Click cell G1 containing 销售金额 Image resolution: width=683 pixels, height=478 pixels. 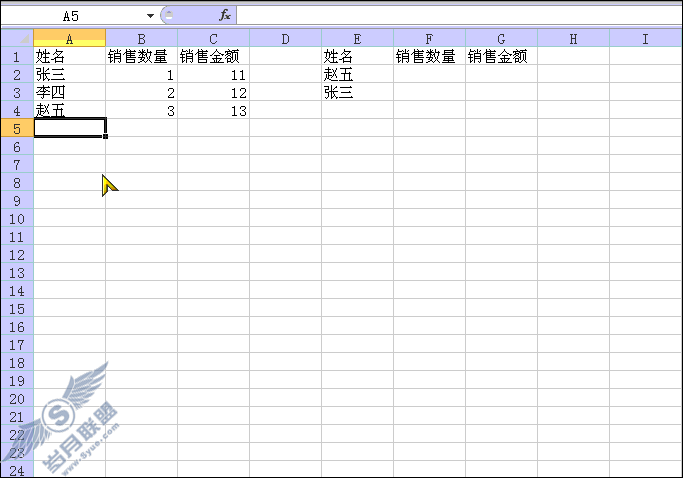501,57
